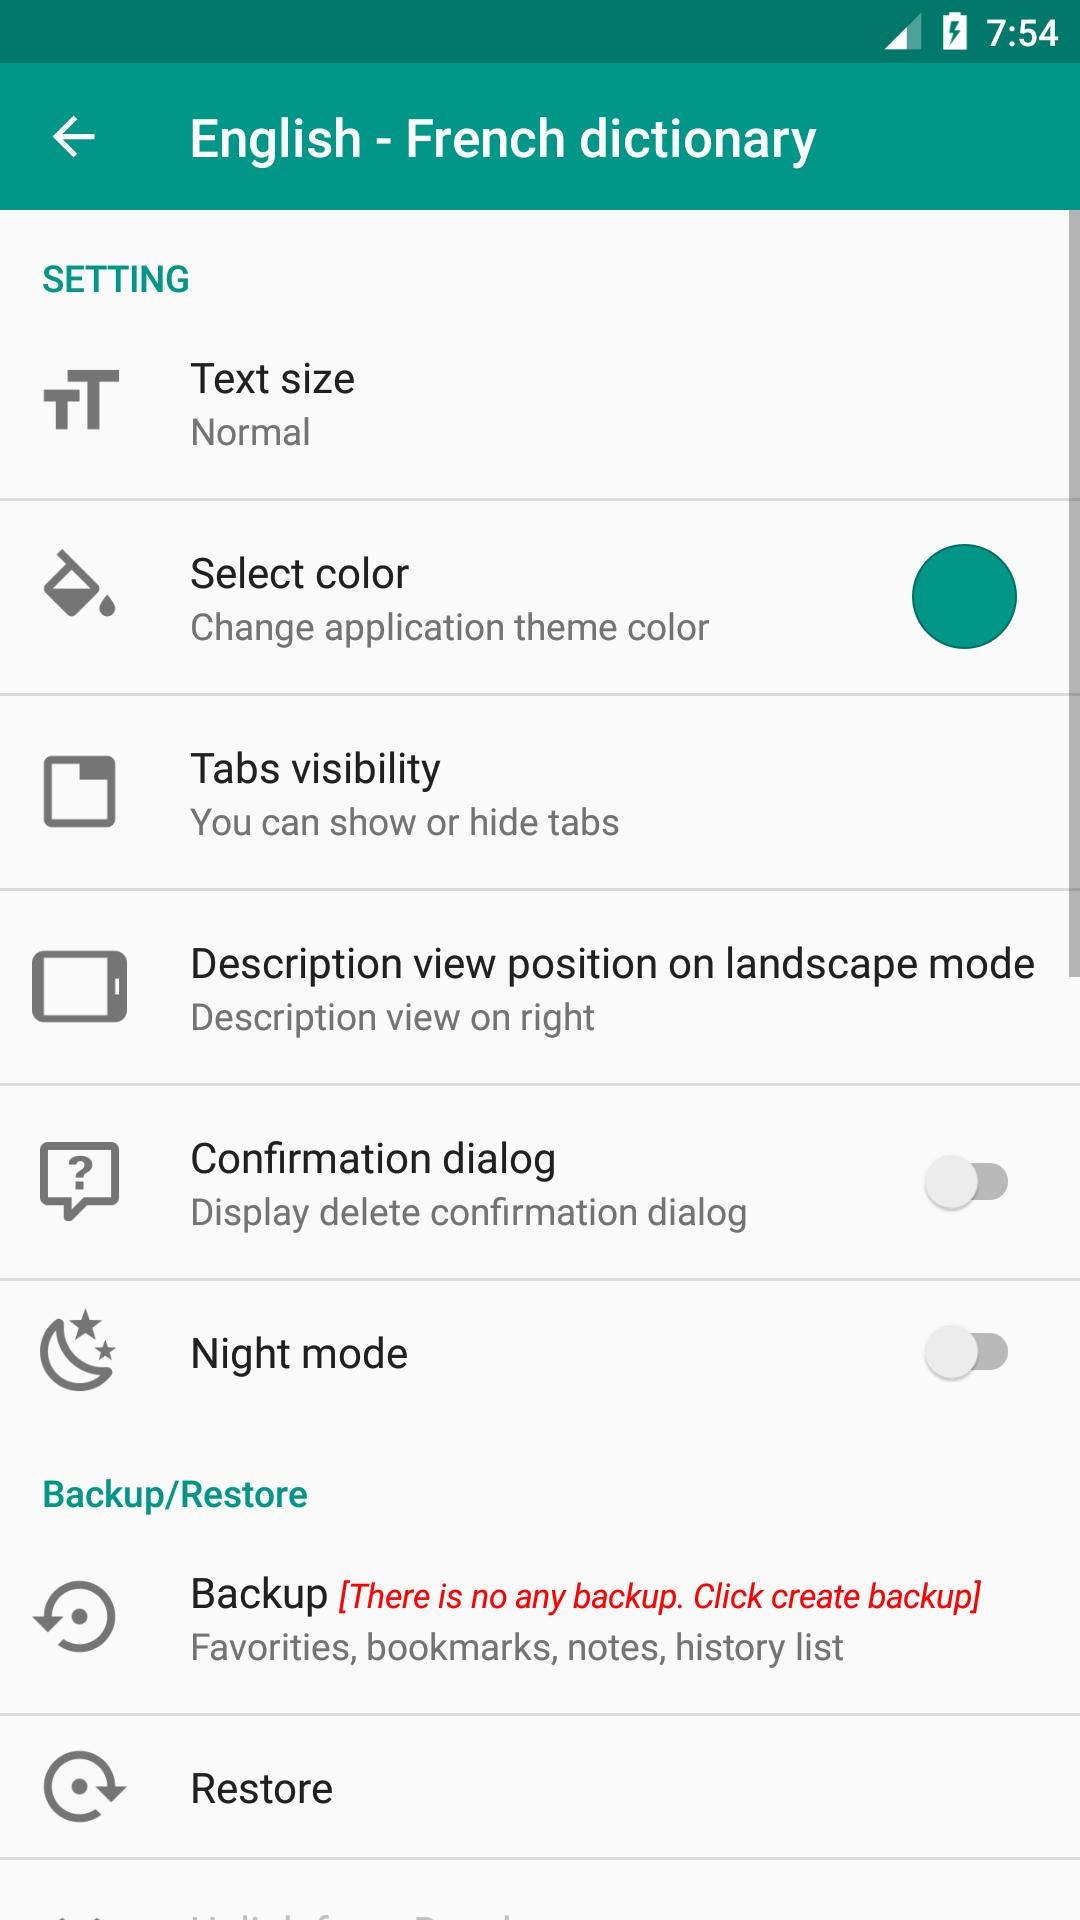Click the Backup history icon
The image size is (1080, 1920).
pos(76,1616)
